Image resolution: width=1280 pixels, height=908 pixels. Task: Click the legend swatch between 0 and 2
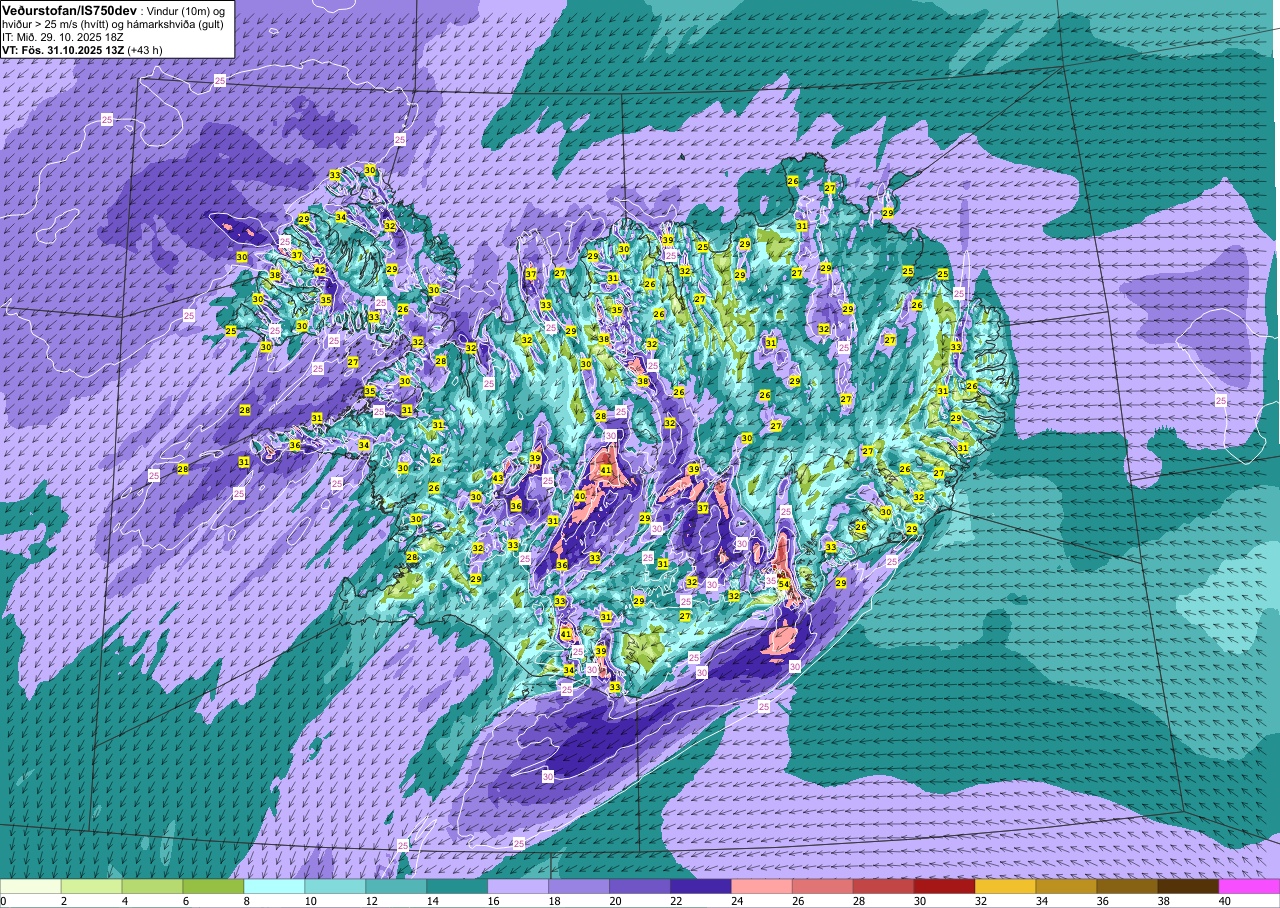coord(30,886)
